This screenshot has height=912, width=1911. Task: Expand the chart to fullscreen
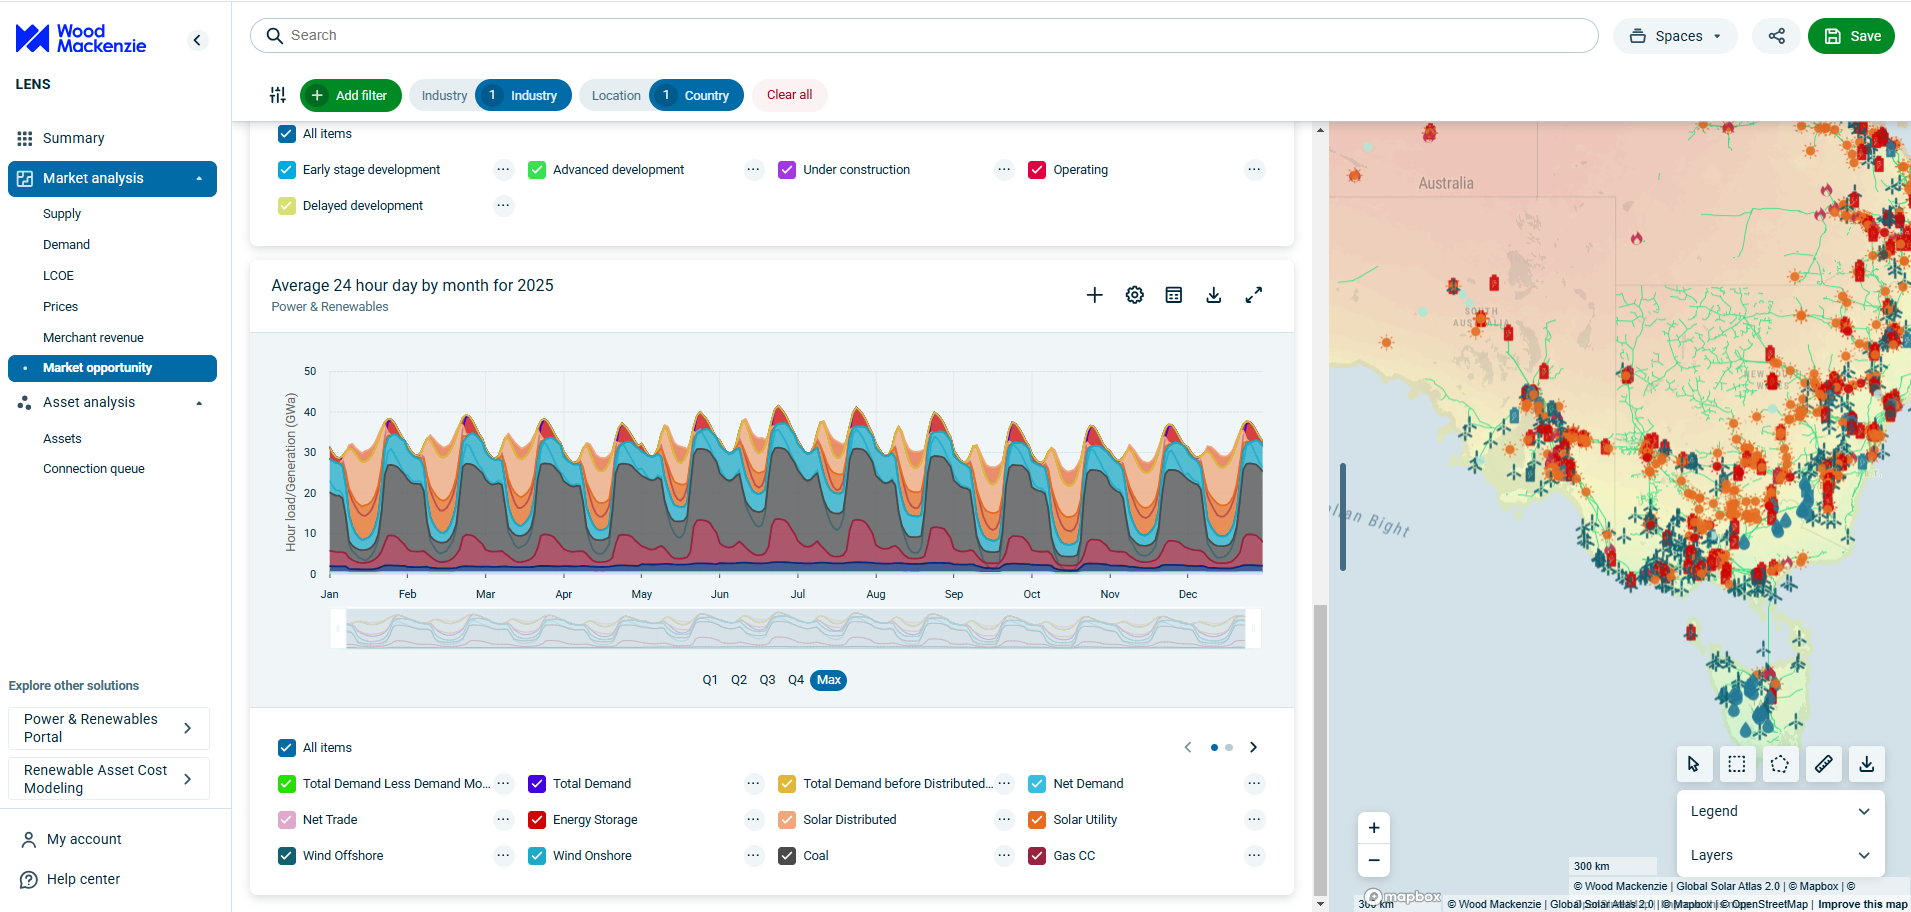coord(1254,294)
